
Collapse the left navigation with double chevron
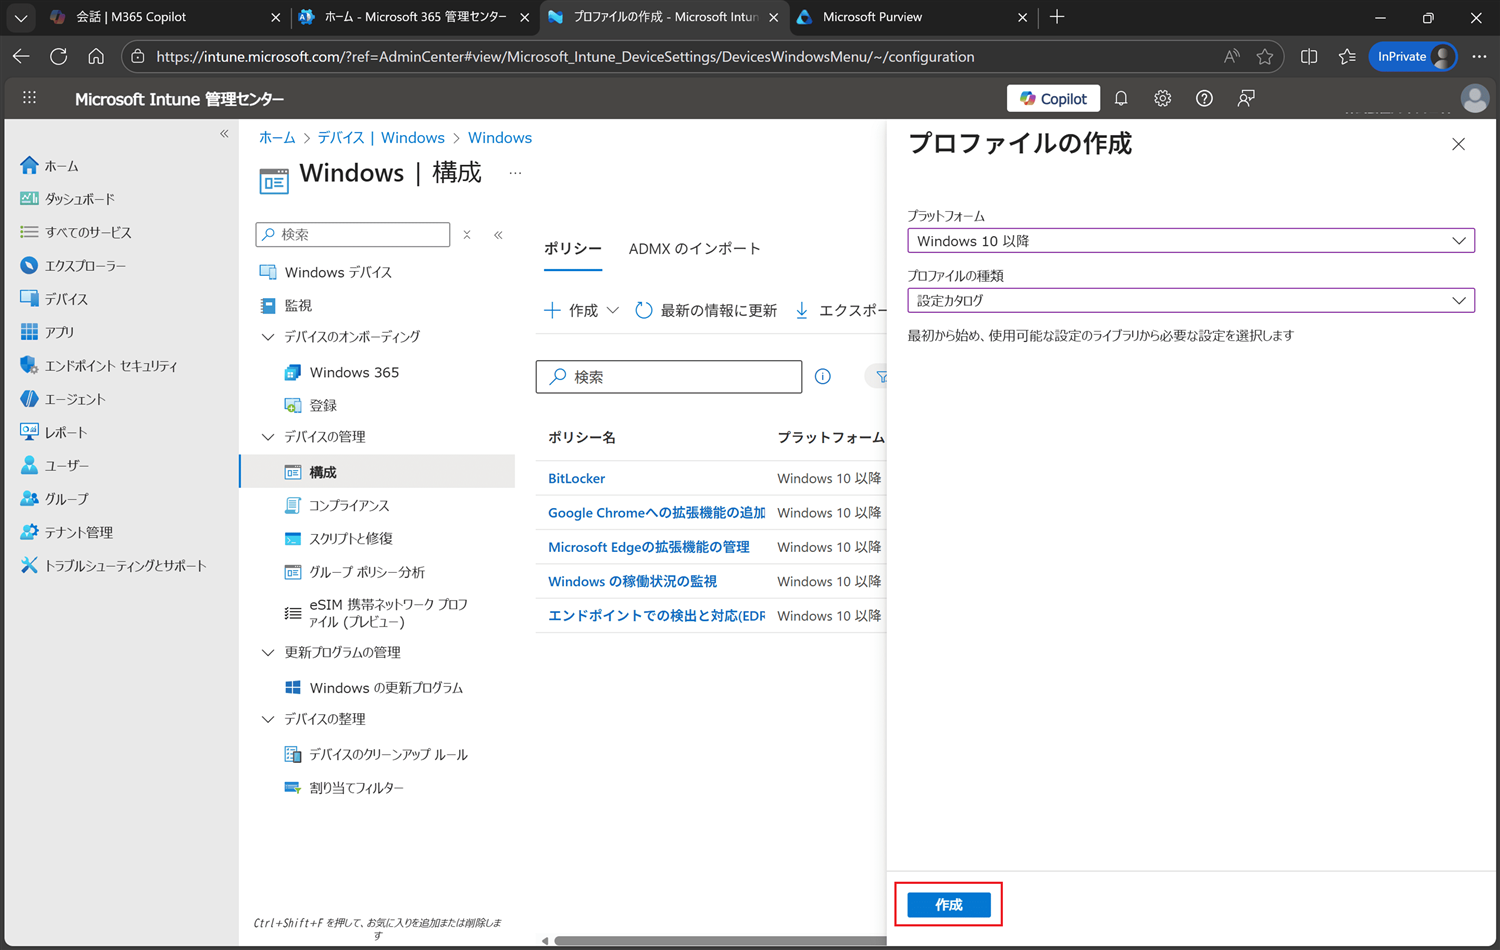224,133
